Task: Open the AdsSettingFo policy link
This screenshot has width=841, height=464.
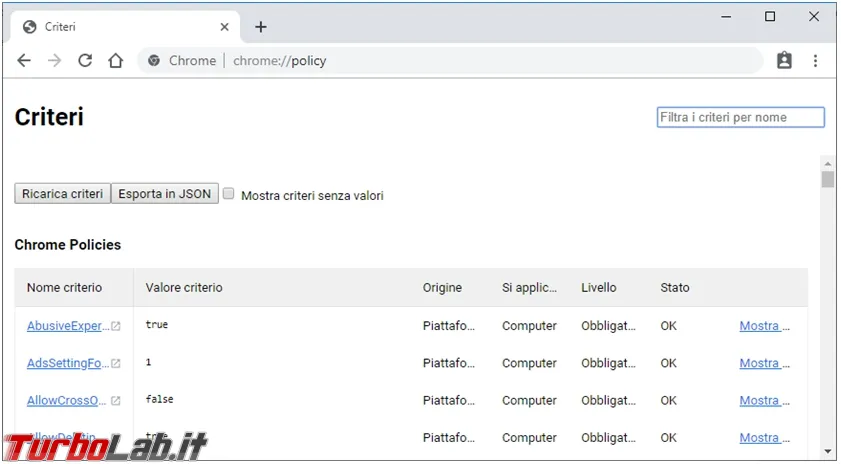Action: click(68, 363)
